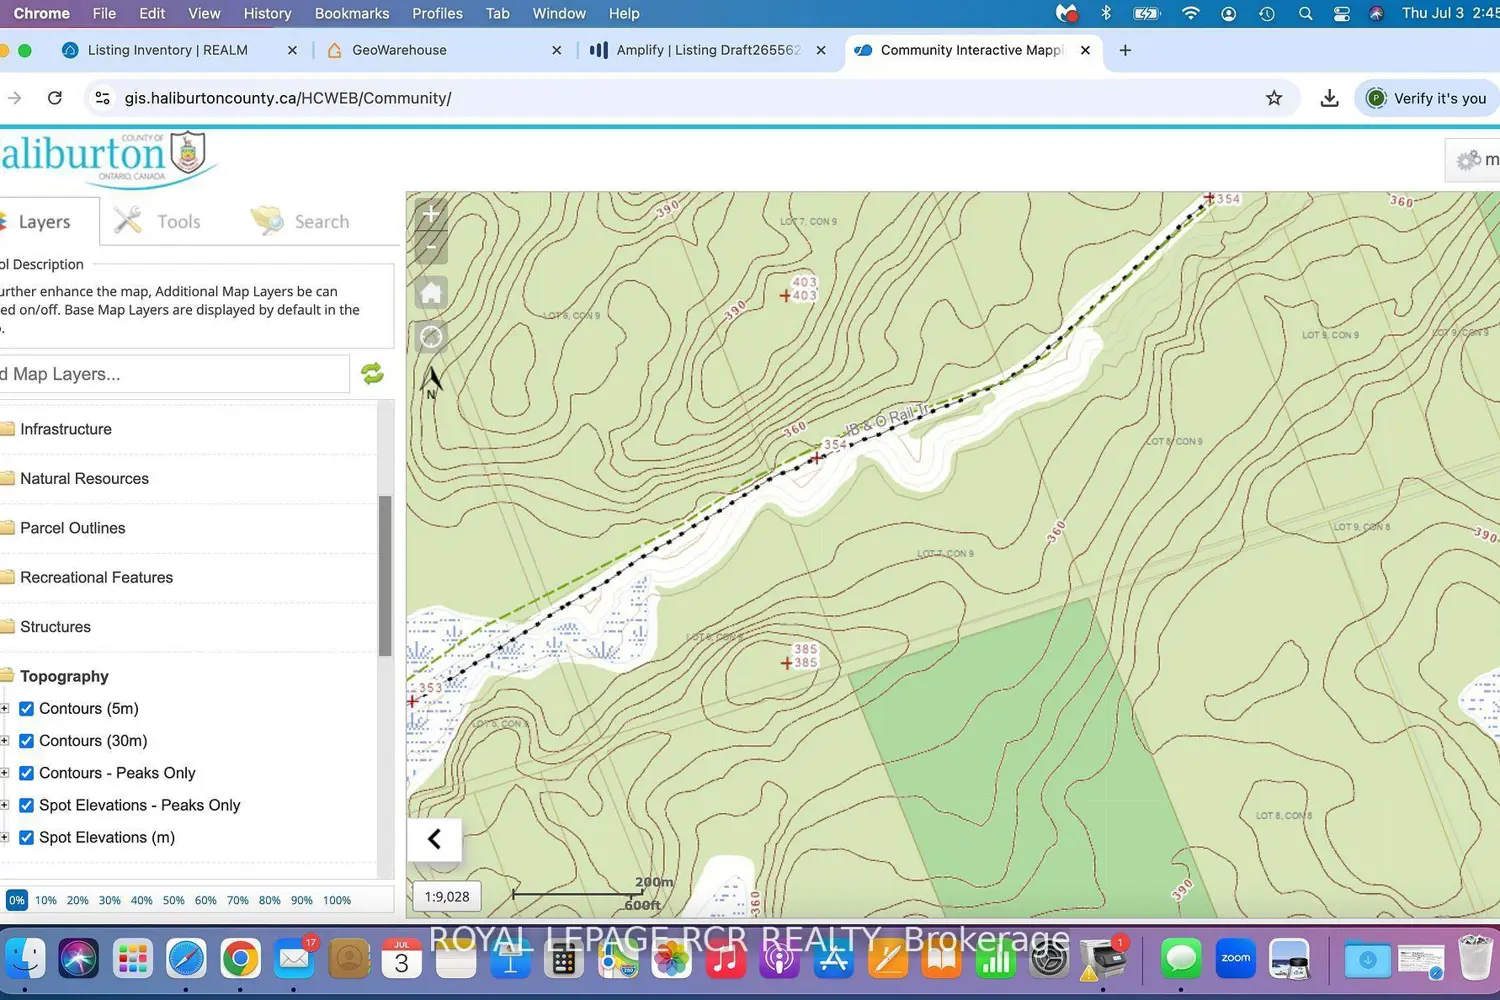The width and height of the screenshot is (1500, 1000).
Task: Set layer transparency to 0%
Action: (16, 901)
